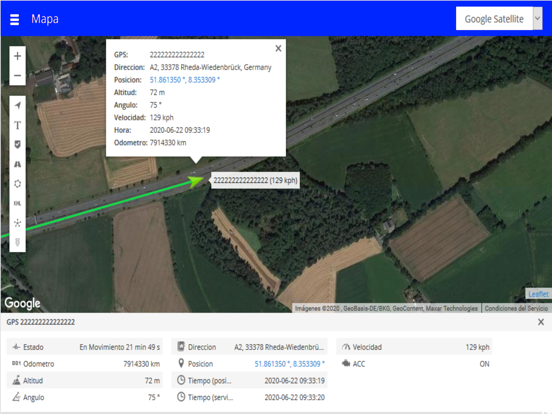Toggle the road route tool icon

click(x=18, y=164)
